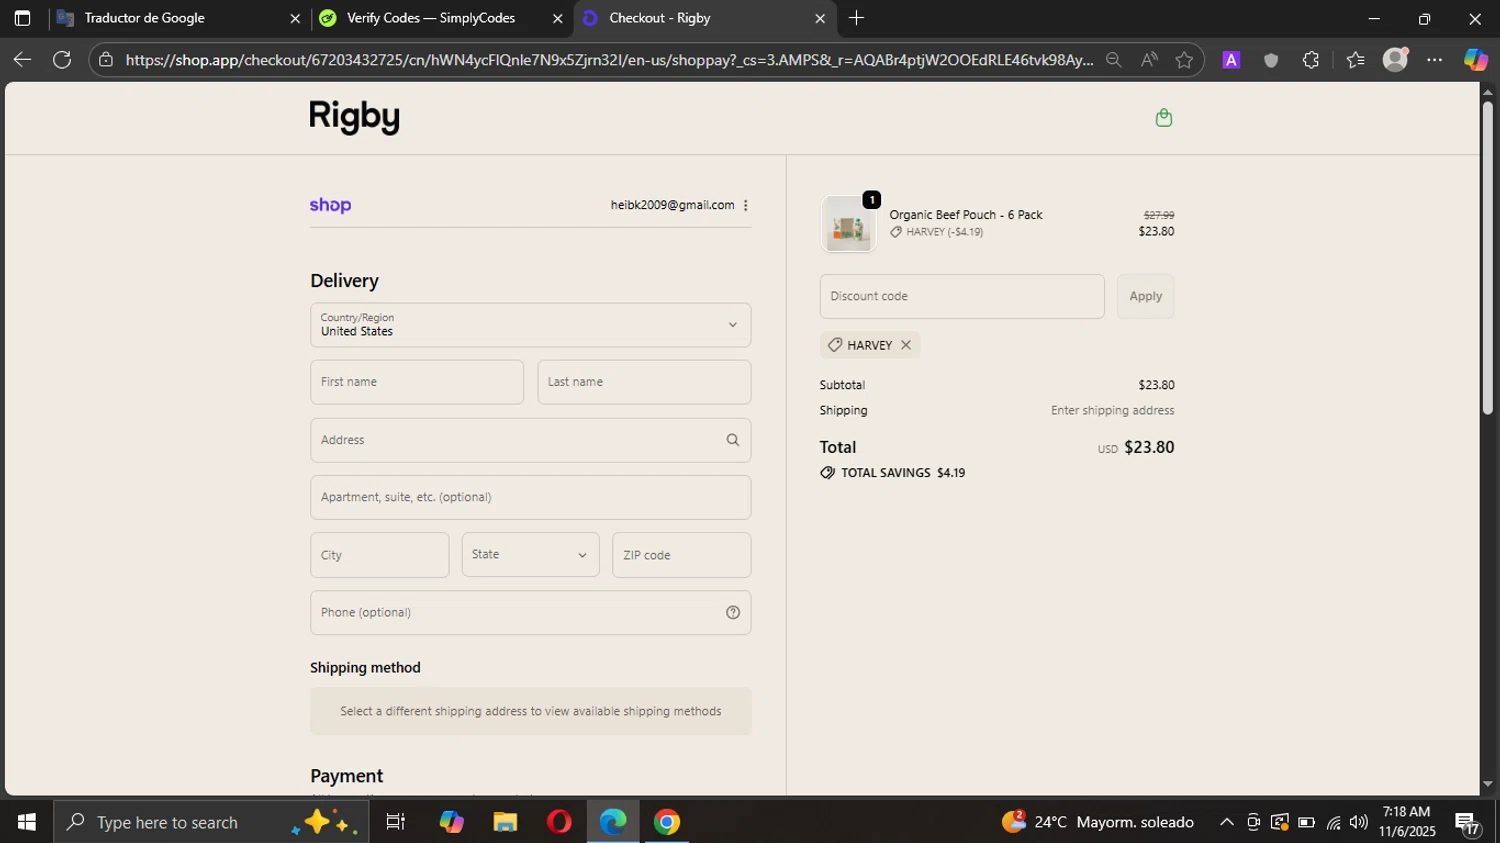Viewport: 1500px width, 843px height.
Task: Click the address search magnifier icon
Action: (x=732, y=440)
